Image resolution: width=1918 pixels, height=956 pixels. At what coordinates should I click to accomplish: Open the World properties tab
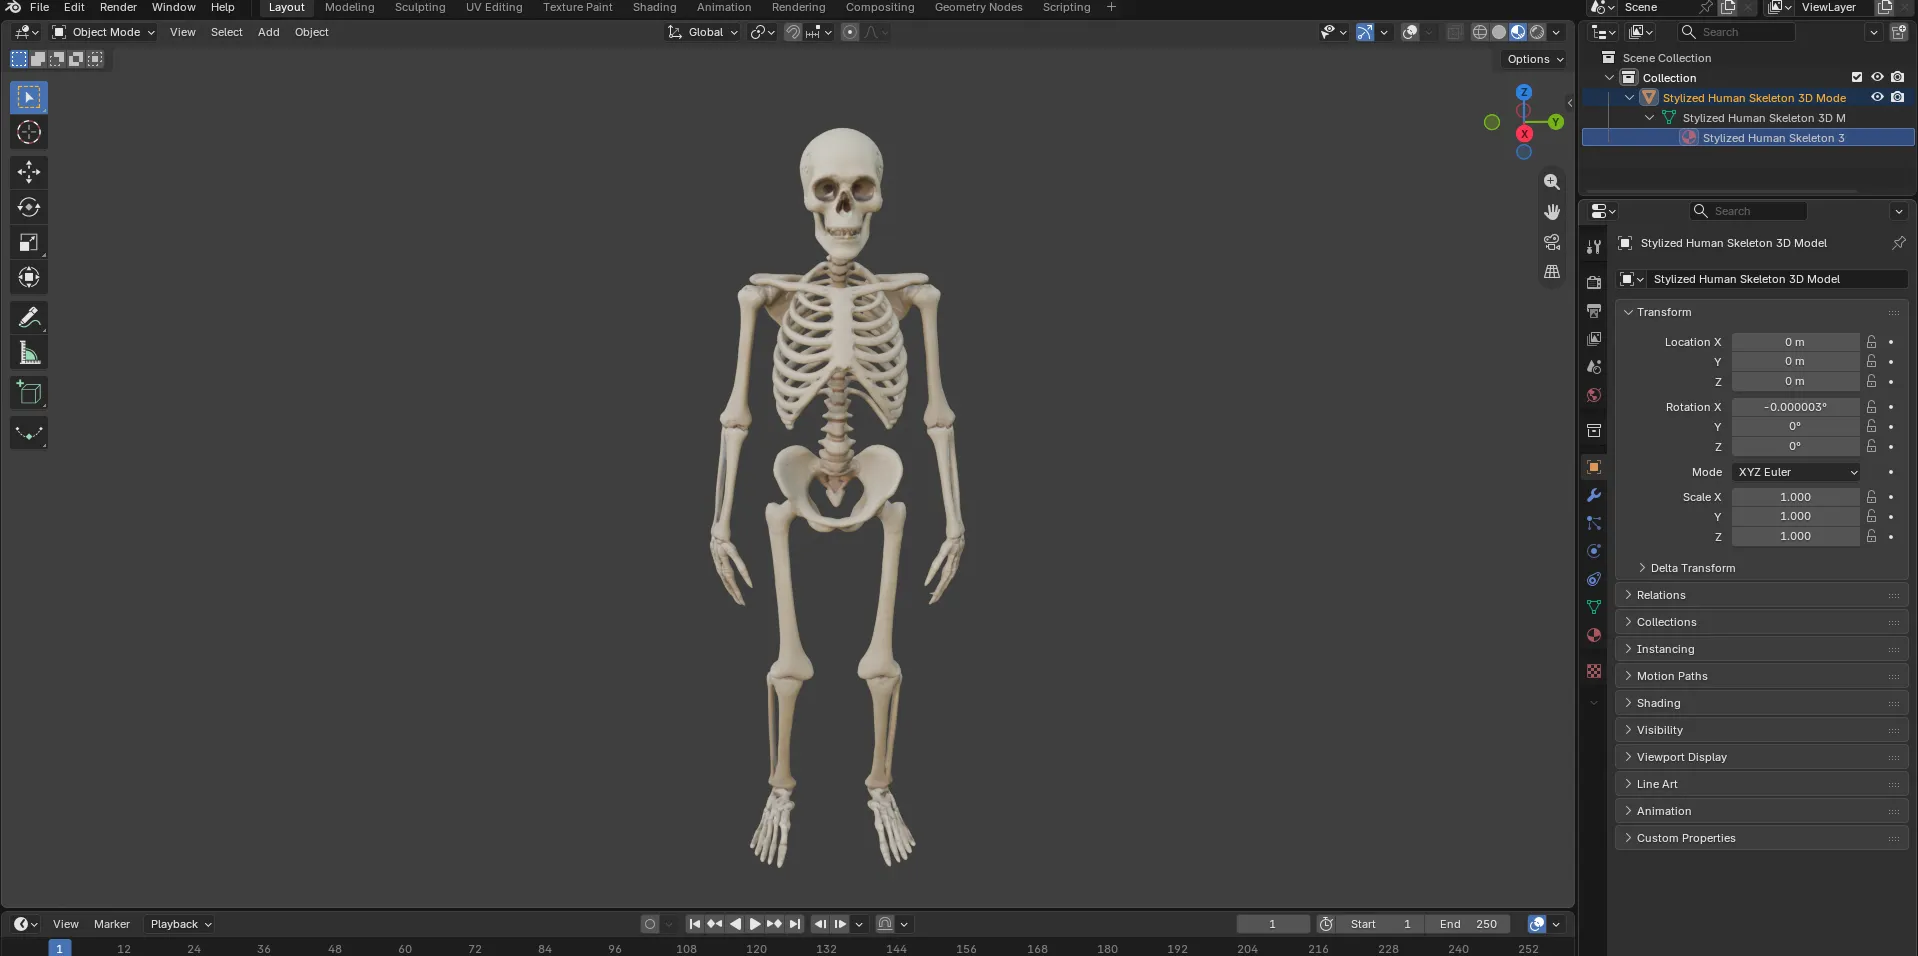[1594, 395]
